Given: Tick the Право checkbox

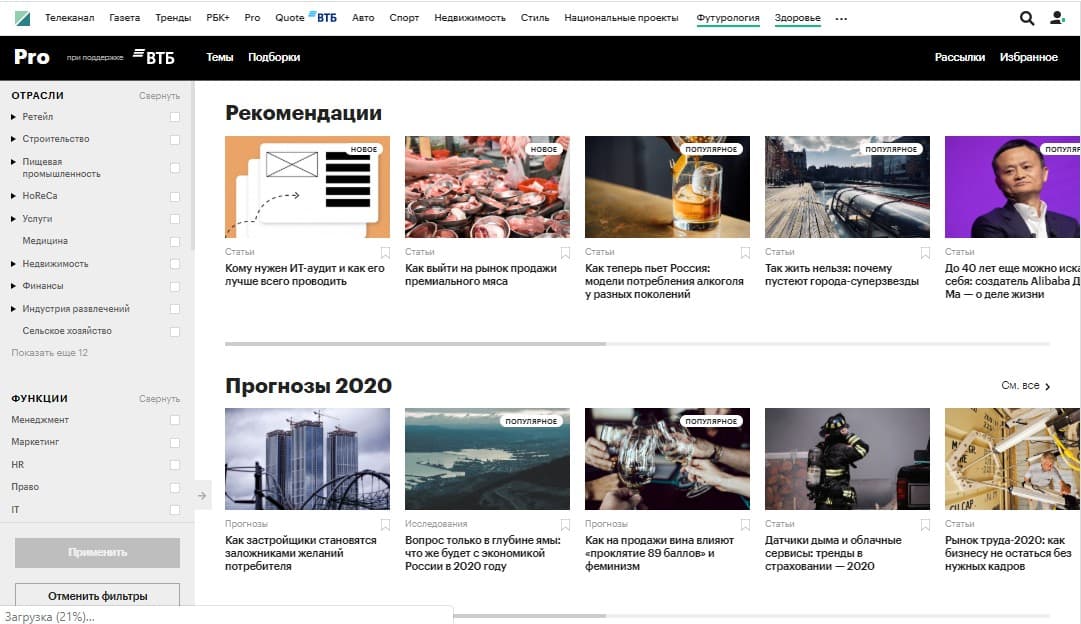Looking at the screenshot, I should [175, 487].
